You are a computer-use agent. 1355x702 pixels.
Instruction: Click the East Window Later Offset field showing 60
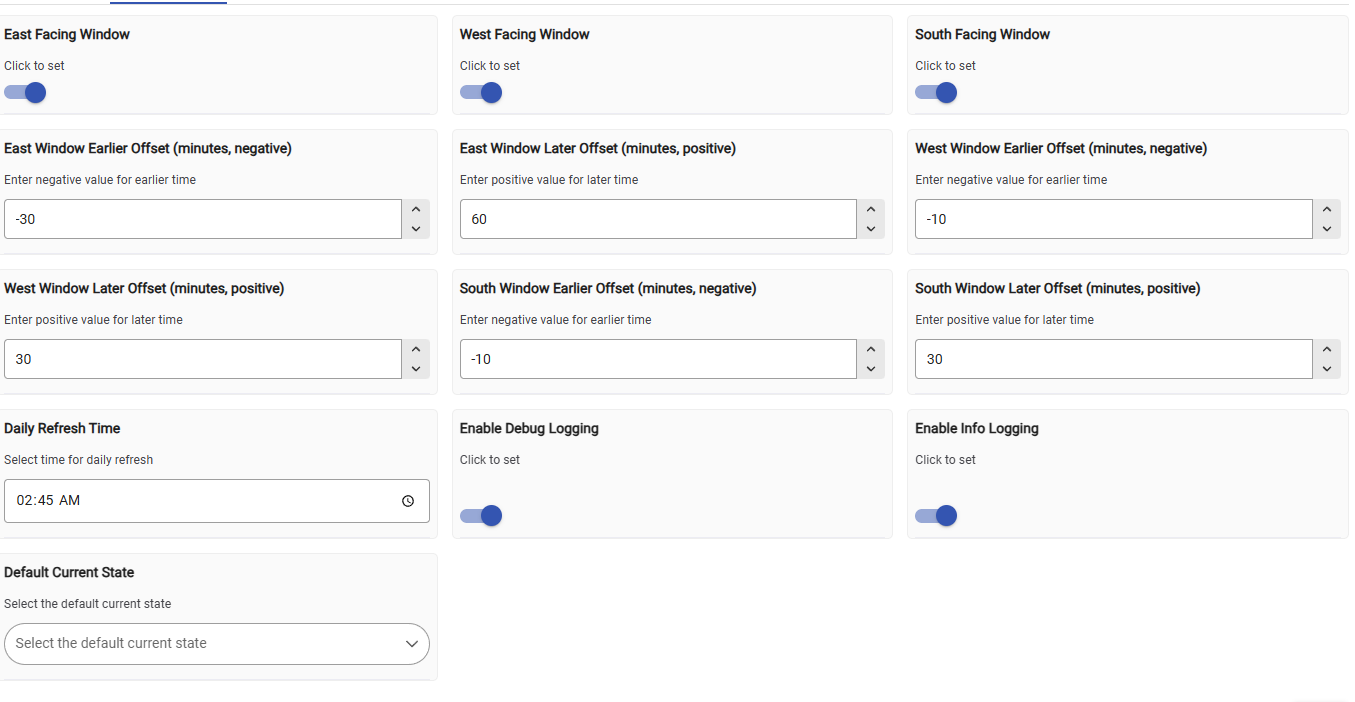tap(658, 219)
